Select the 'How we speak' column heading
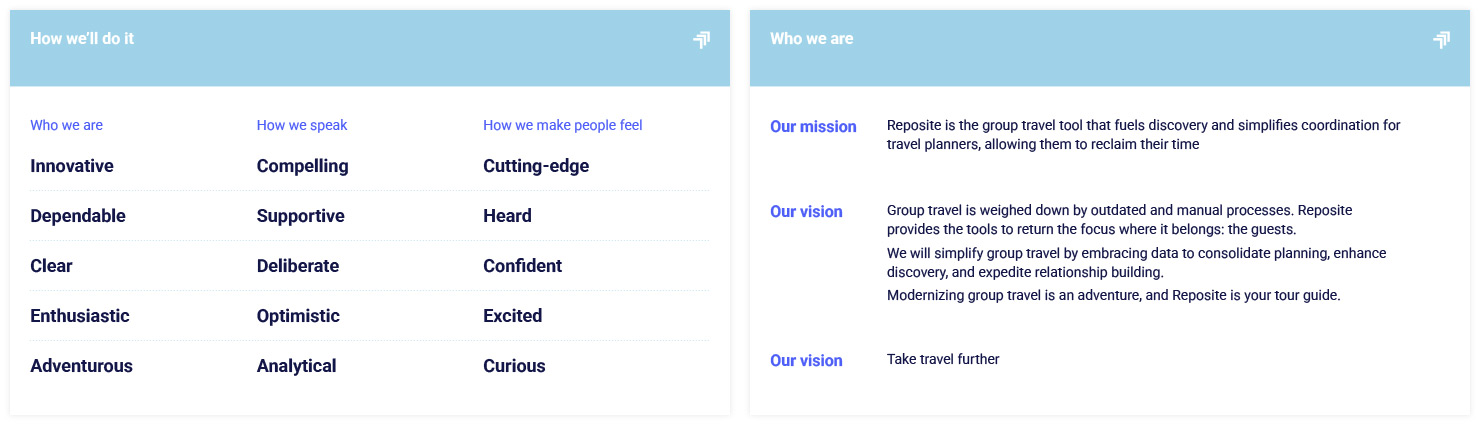This screenshot has height=425, width=1480. click(302, 125)
